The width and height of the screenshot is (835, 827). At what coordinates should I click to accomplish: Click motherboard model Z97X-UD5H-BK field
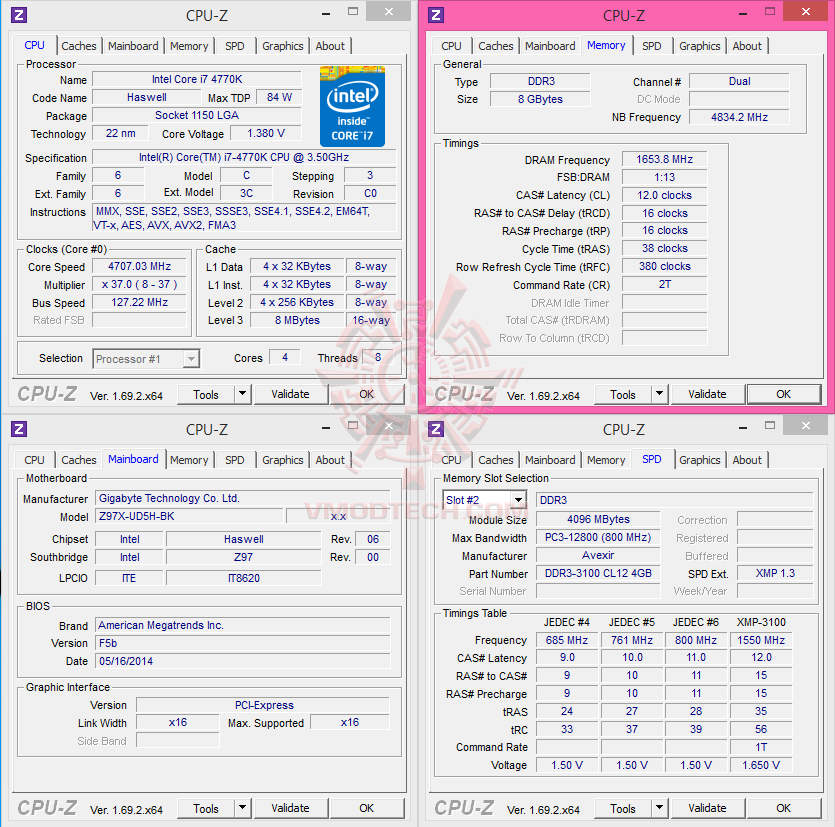click(x=190, y=516)
